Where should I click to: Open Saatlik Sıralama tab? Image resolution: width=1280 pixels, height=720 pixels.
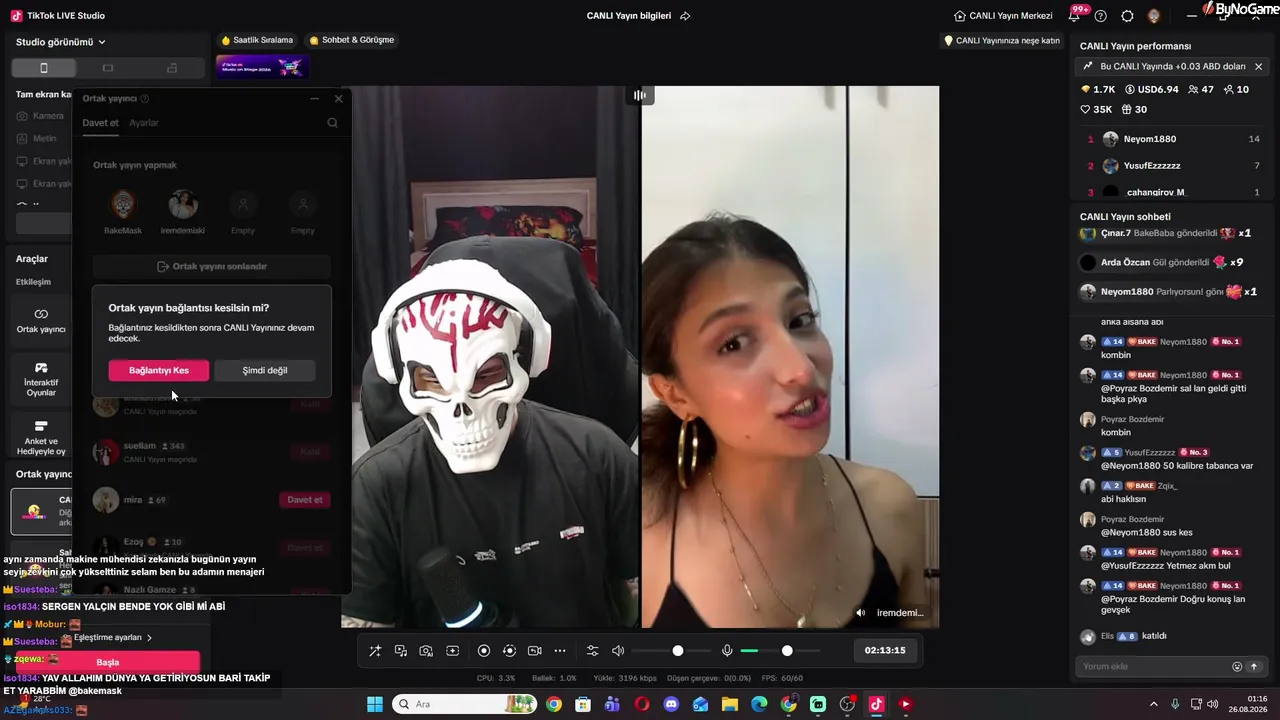[x=257, y=40]
